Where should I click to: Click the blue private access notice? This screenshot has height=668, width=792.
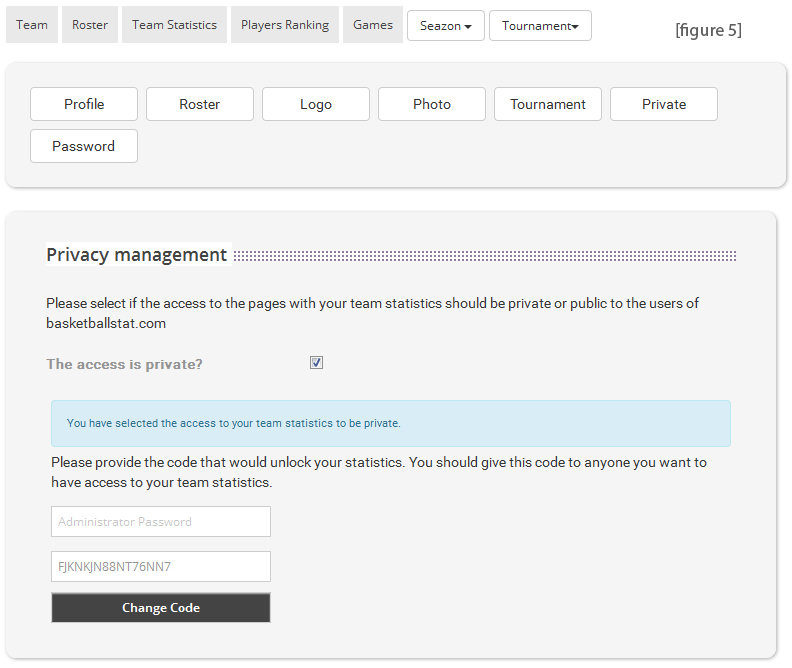(391, 423)
